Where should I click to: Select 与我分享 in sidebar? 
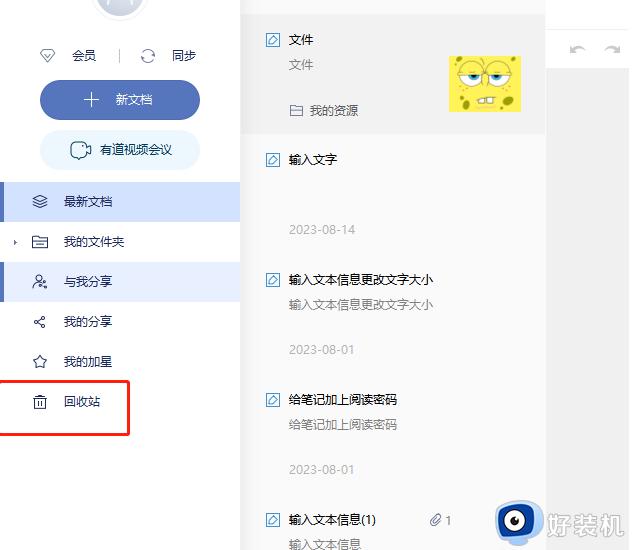pyautogui.click(x=120, y=282)
